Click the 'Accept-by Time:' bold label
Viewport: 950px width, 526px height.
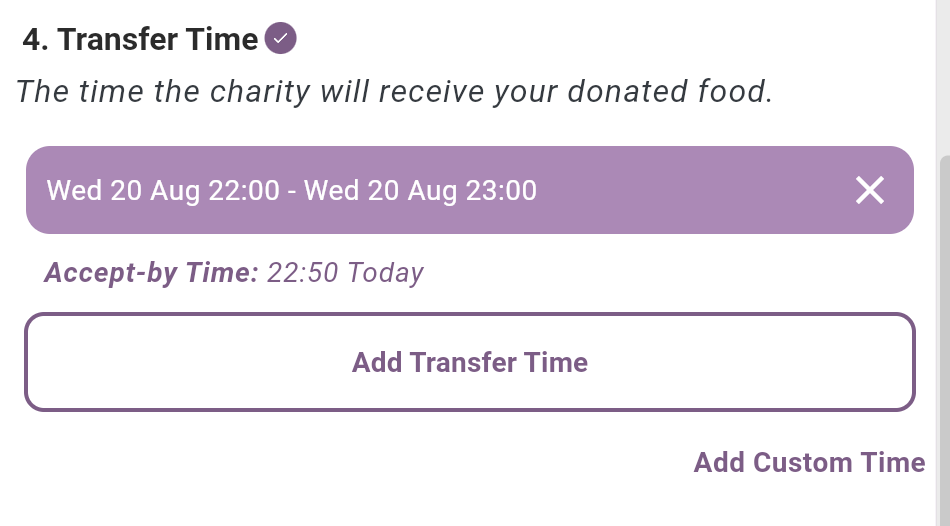pyautogui.click(x=152, y=273)
